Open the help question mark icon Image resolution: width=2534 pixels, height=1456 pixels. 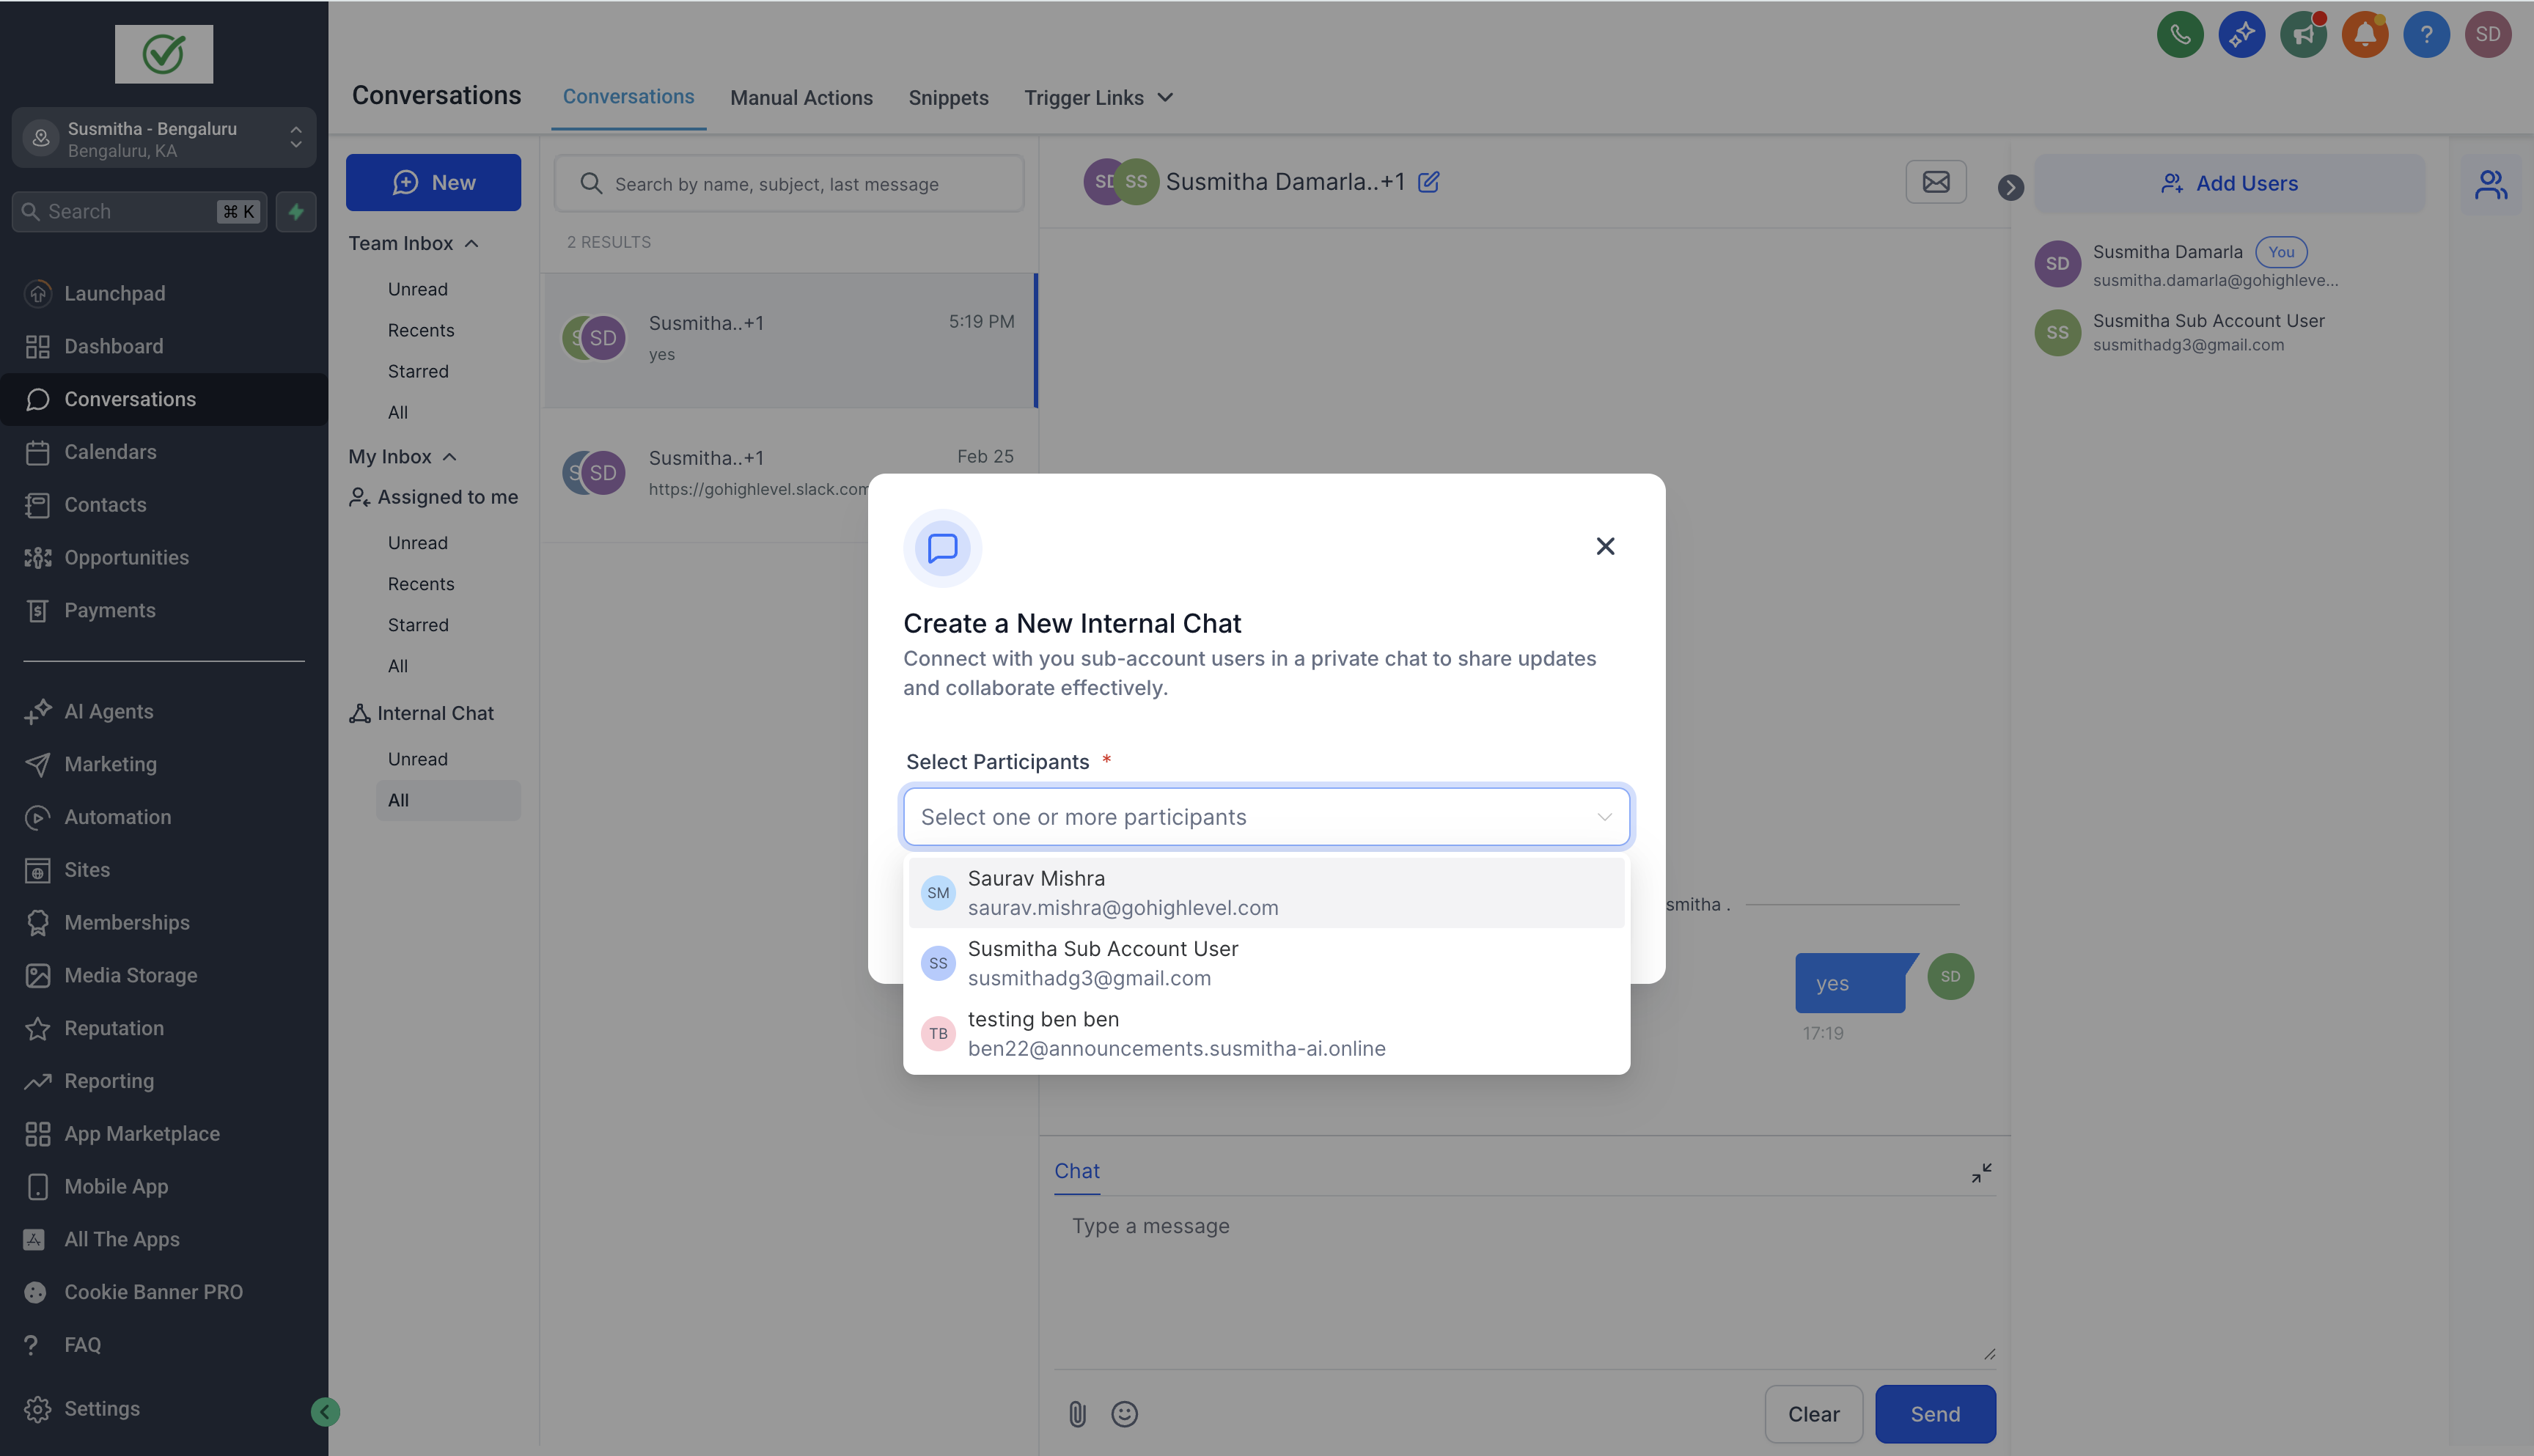coord(2427,34)
